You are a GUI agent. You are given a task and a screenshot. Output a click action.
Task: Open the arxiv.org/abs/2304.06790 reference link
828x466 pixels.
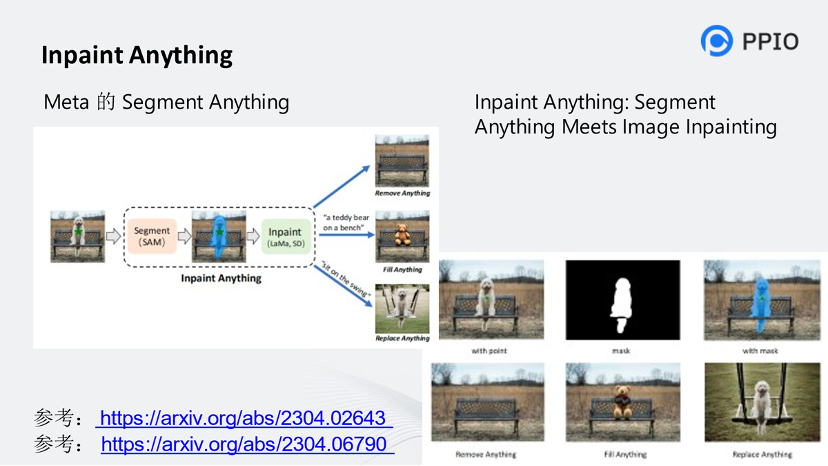pos(245,444)
